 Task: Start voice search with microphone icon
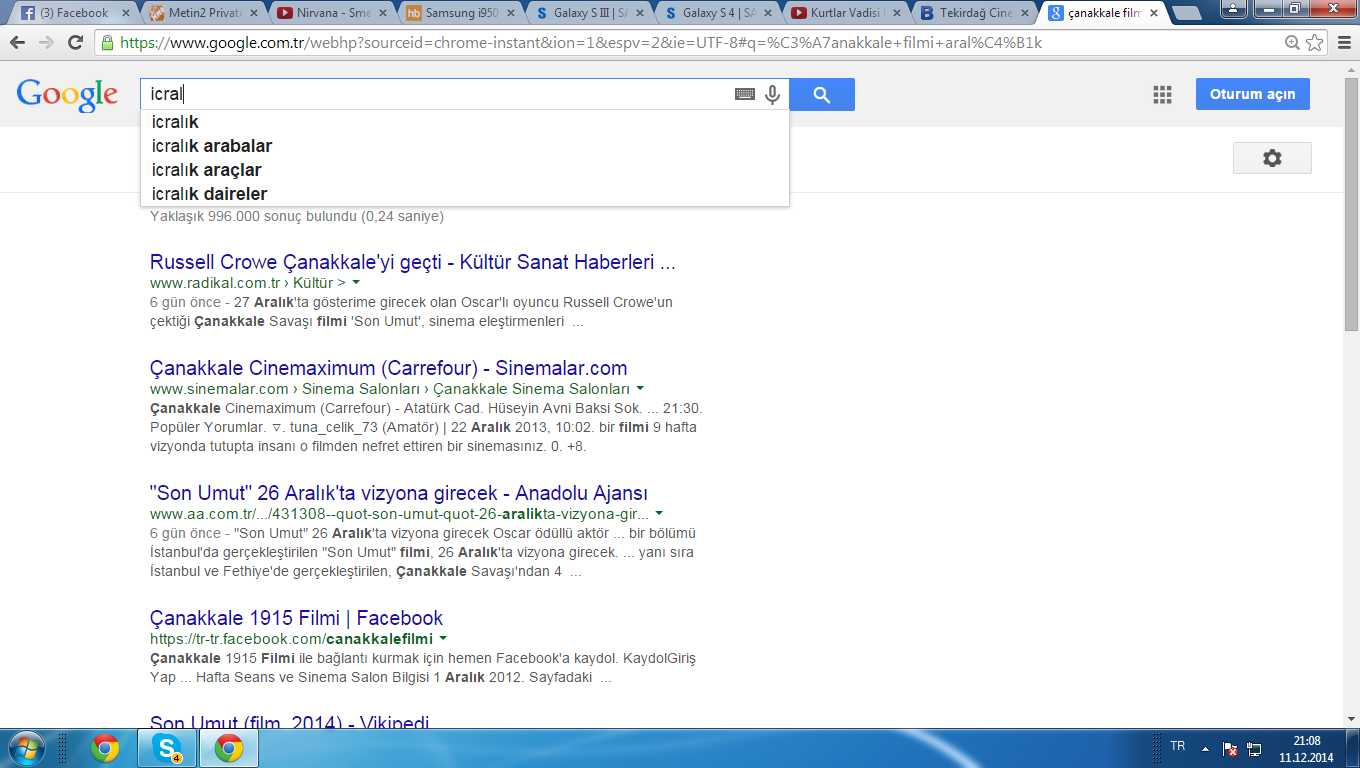tap(772, 94)
